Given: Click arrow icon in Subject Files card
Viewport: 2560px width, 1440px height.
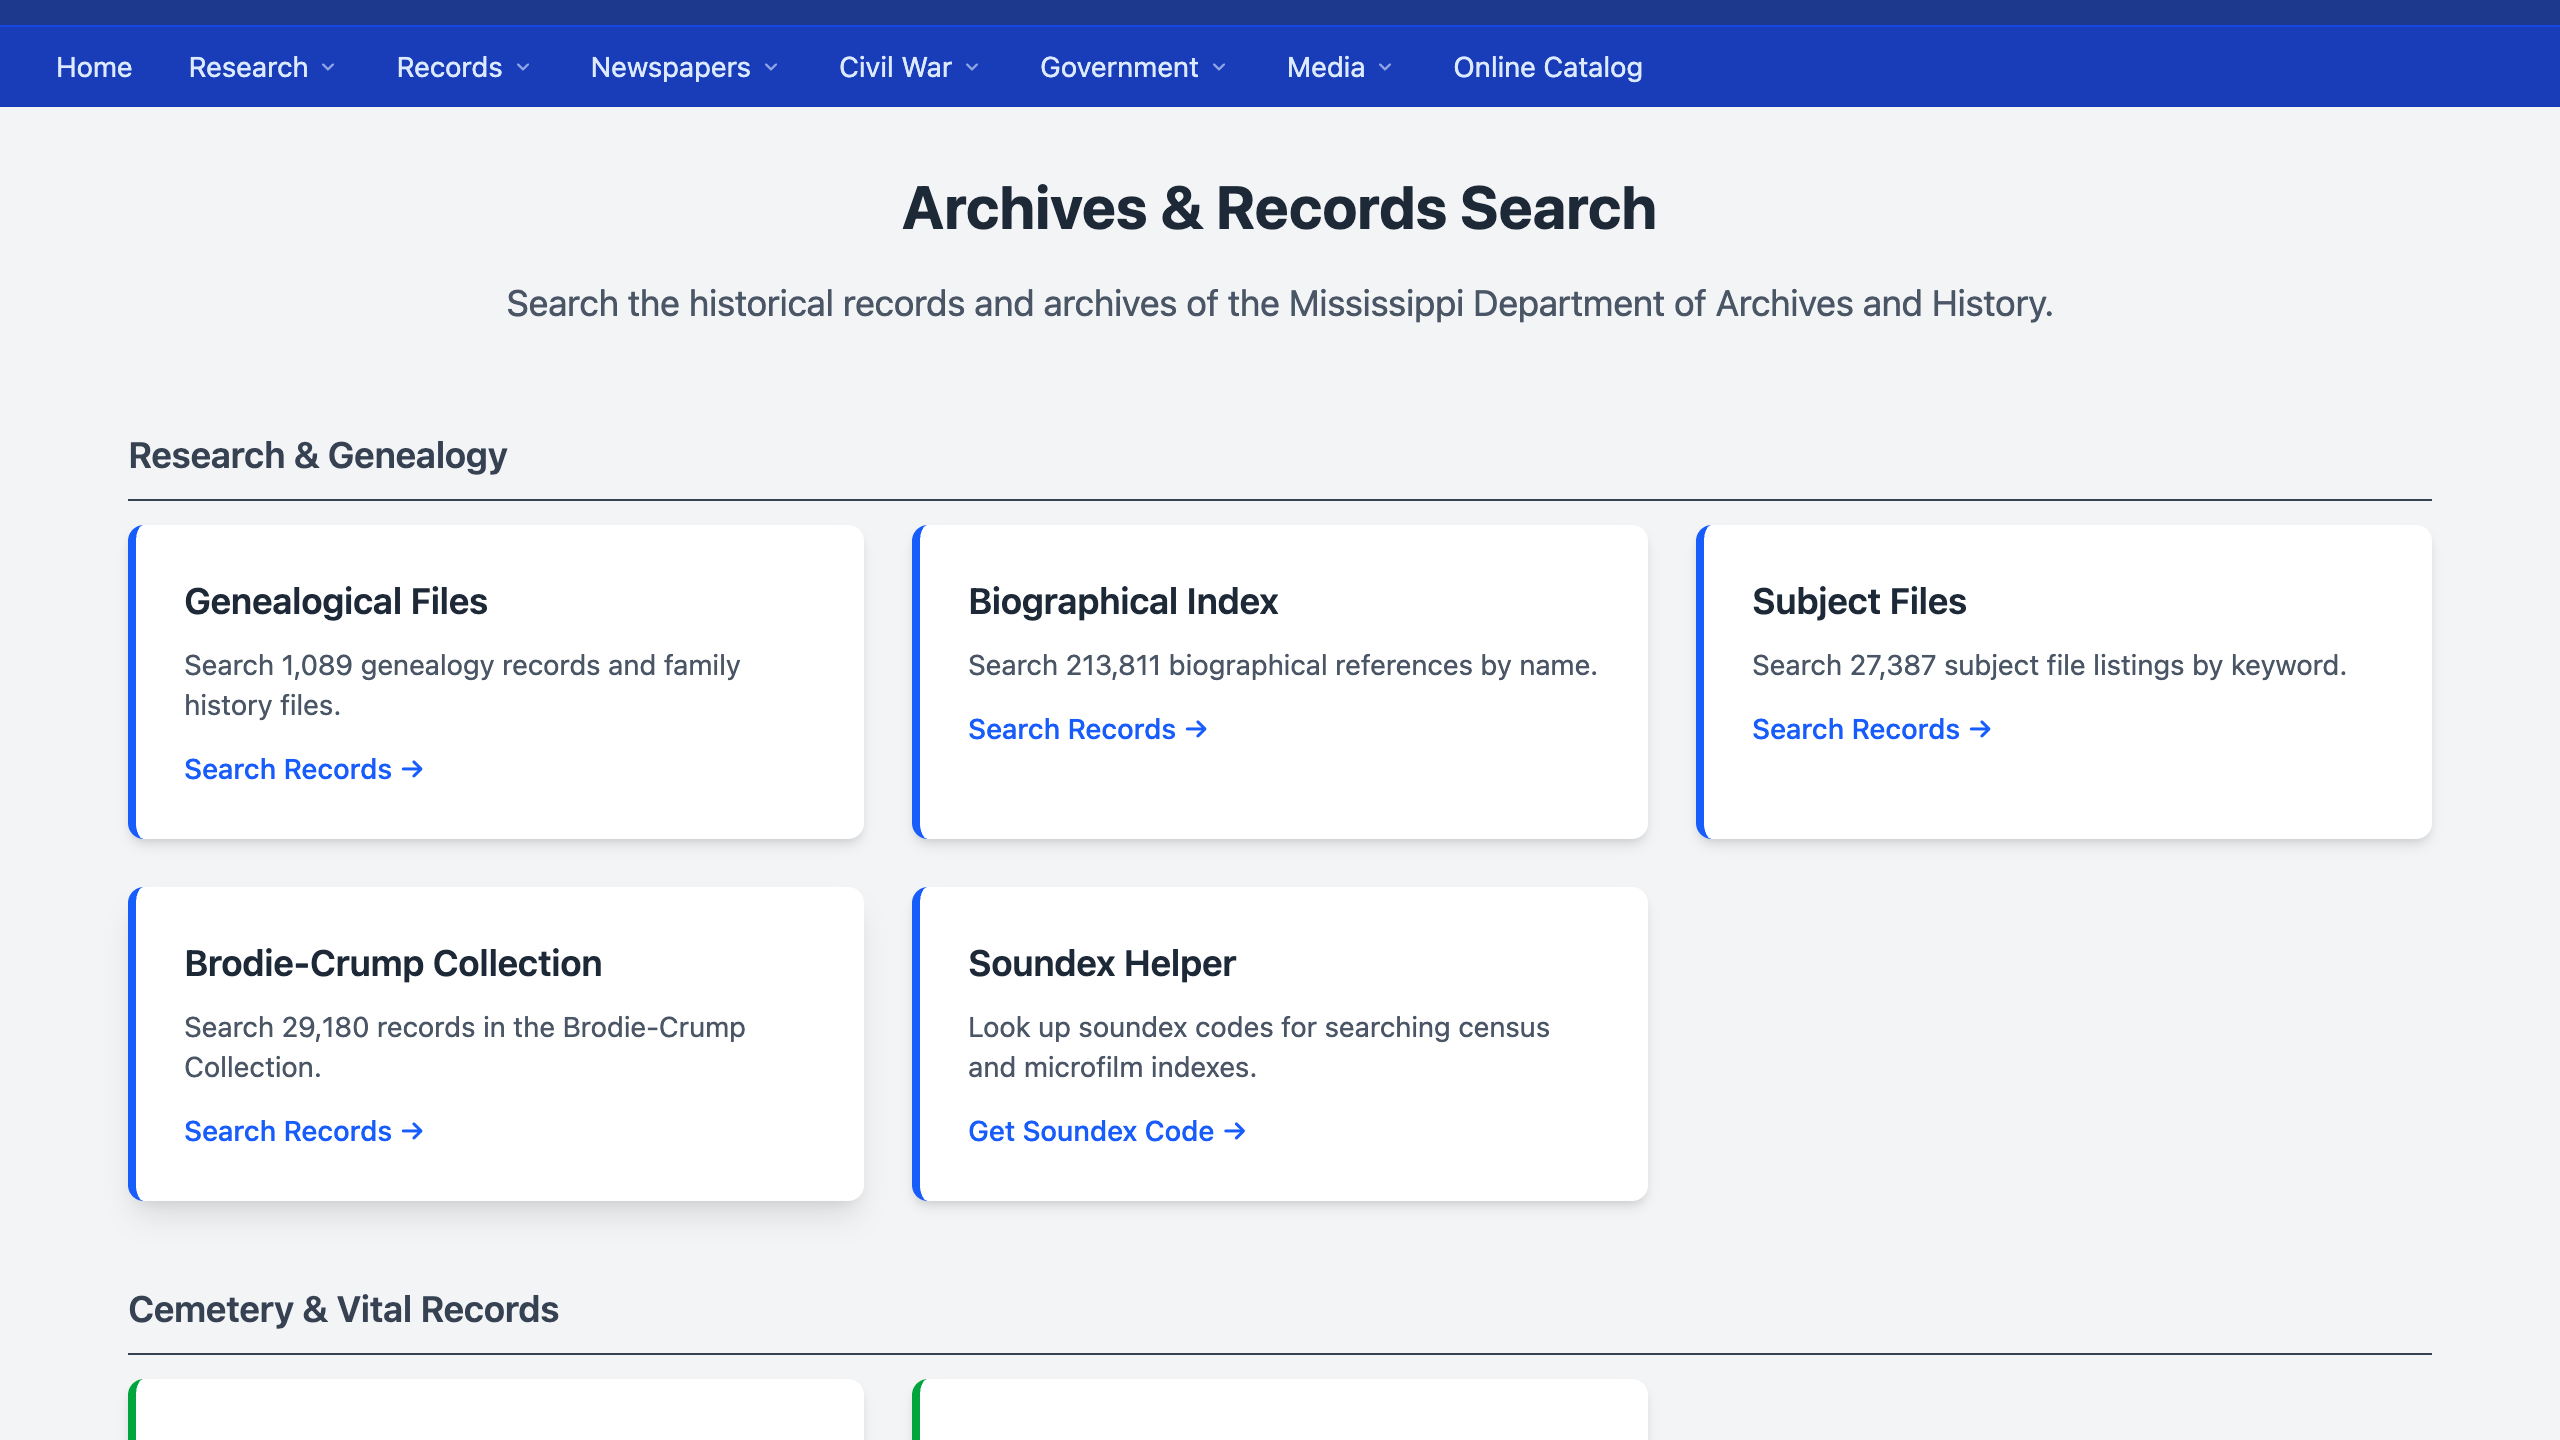Looking at the screenshot, I should click(x=1980, y=729).
